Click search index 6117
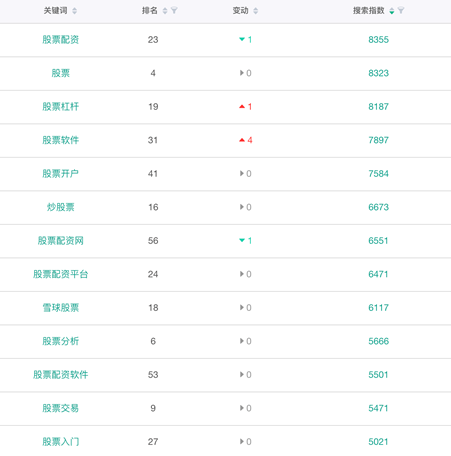The height and width of the screenshot is (456, 451). click(379, 308)
